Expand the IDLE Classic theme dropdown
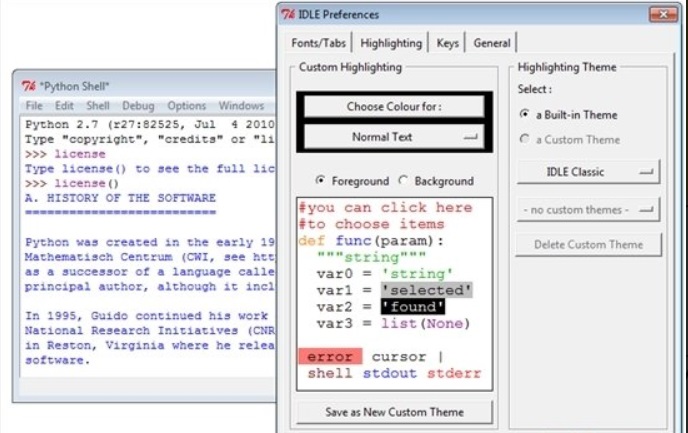Viewport: 688px width, 433px height. [x=588, y=172]
